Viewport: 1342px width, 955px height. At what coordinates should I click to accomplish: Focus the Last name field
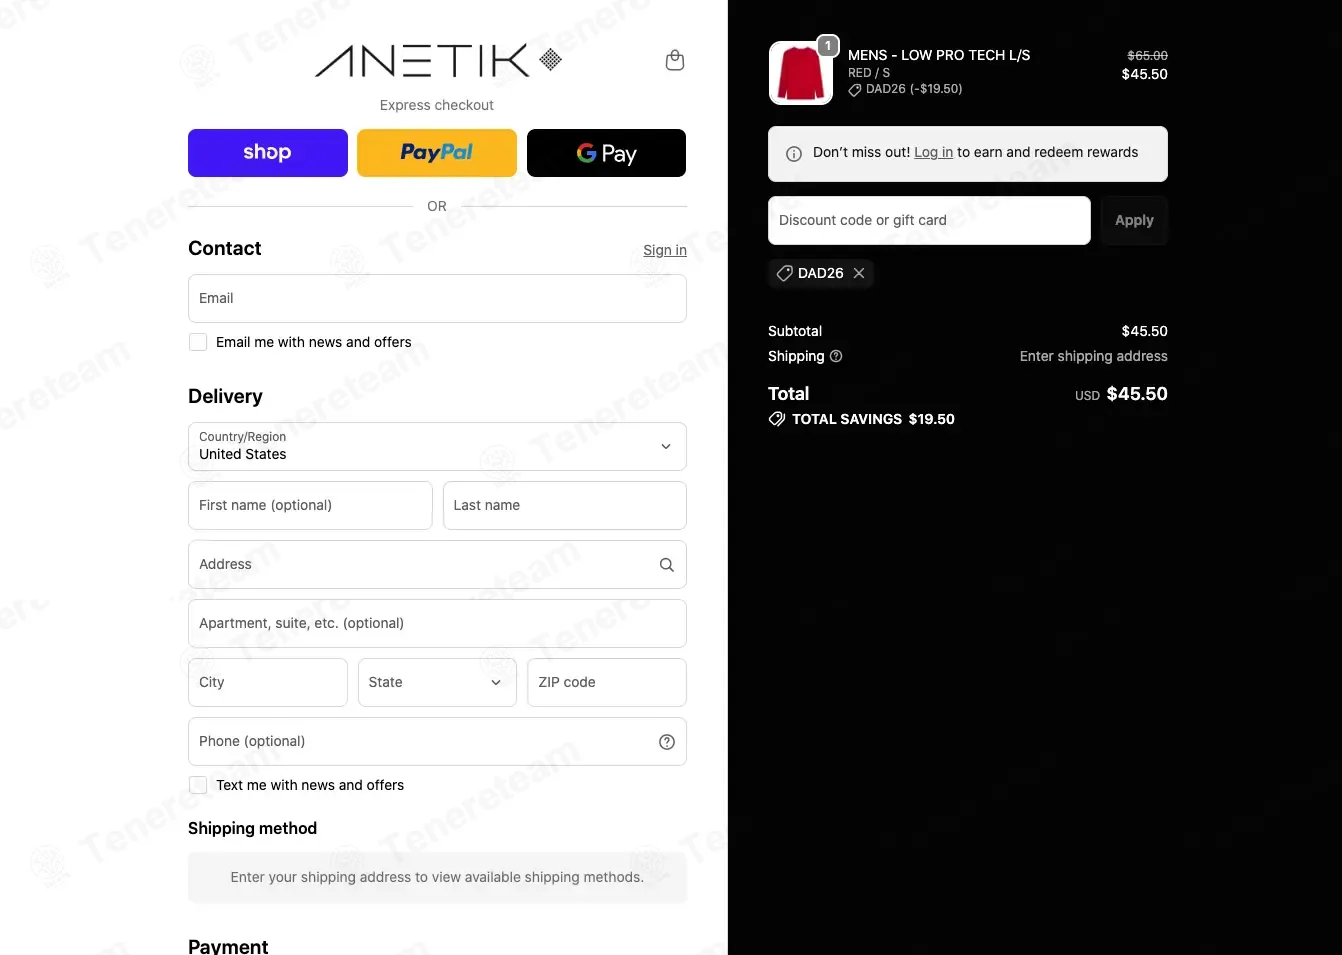[565, 505]
